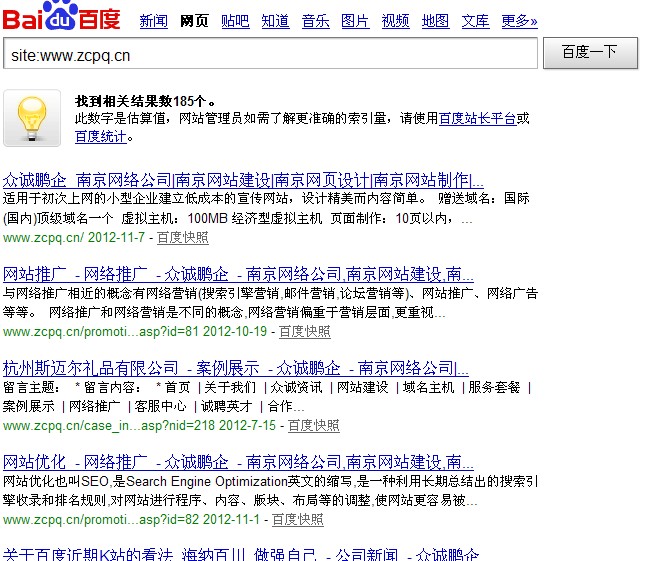Open 百度快照 for the 2012-11-7 result
658x561 pixels.
(x=183, y=238)
